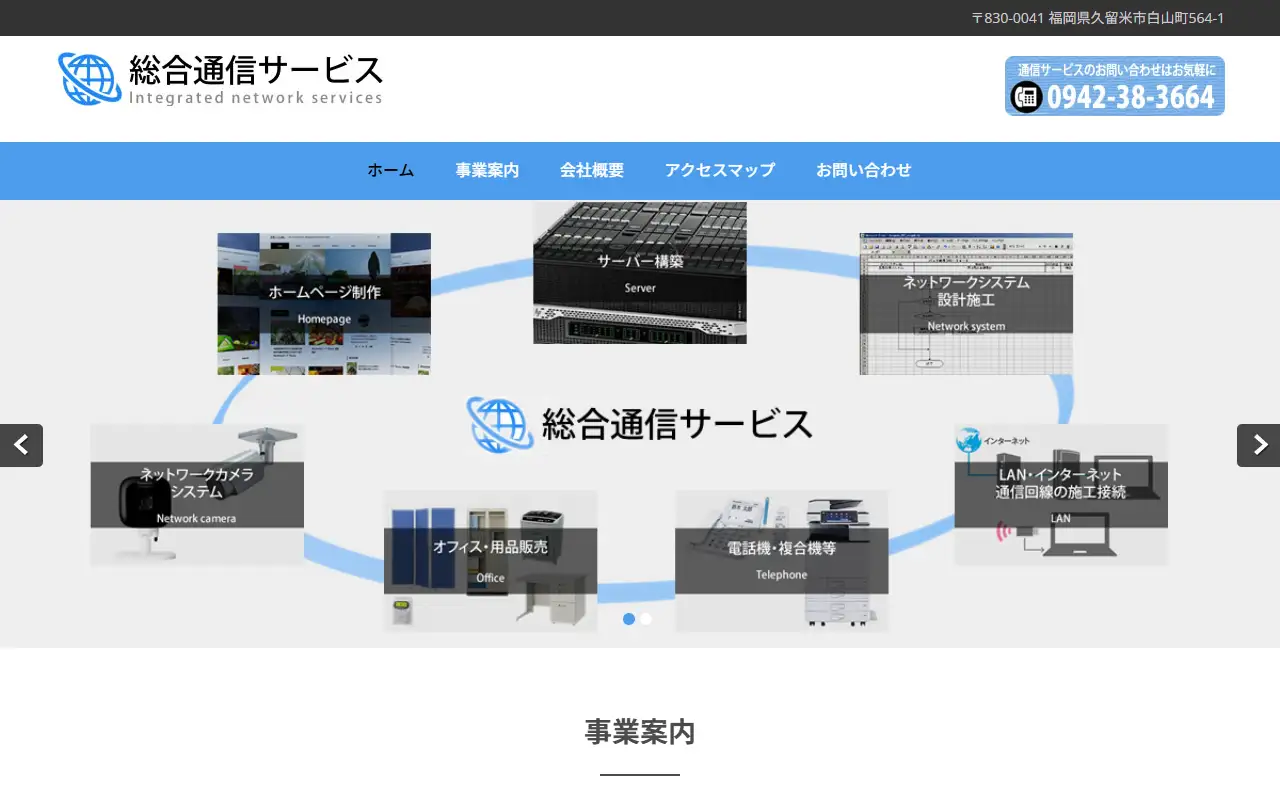1280x800 pixels.
Task: Select the second slider pagination dot
Action: coord(646,619)
